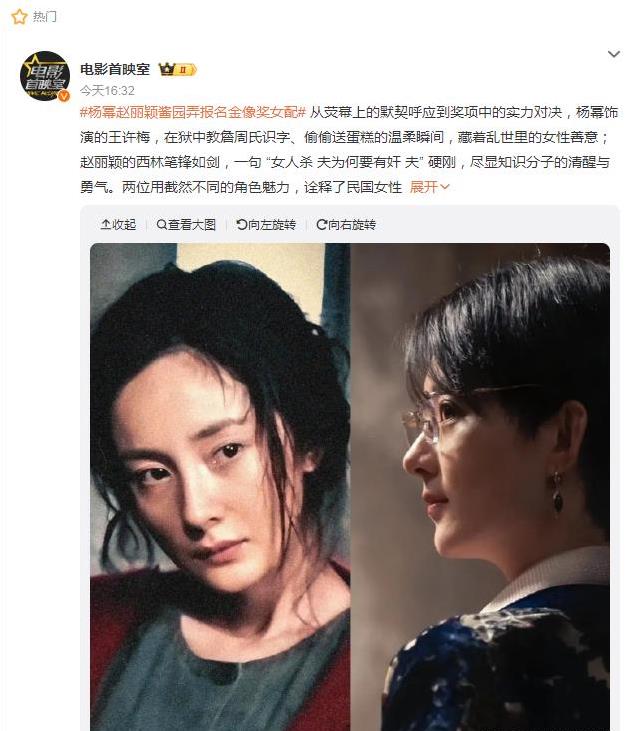Select 查看大图 in image toolbar

[187, 225]
